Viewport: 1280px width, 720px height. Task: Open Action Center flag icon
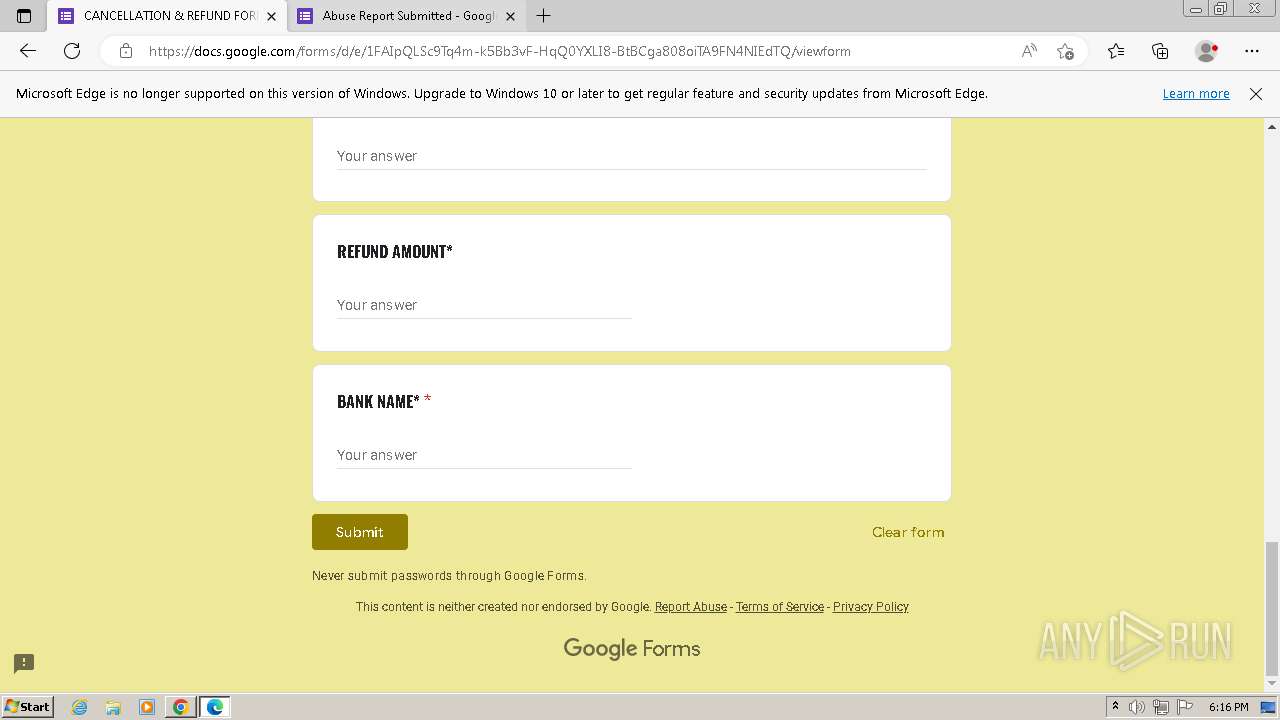[1185, 707]
